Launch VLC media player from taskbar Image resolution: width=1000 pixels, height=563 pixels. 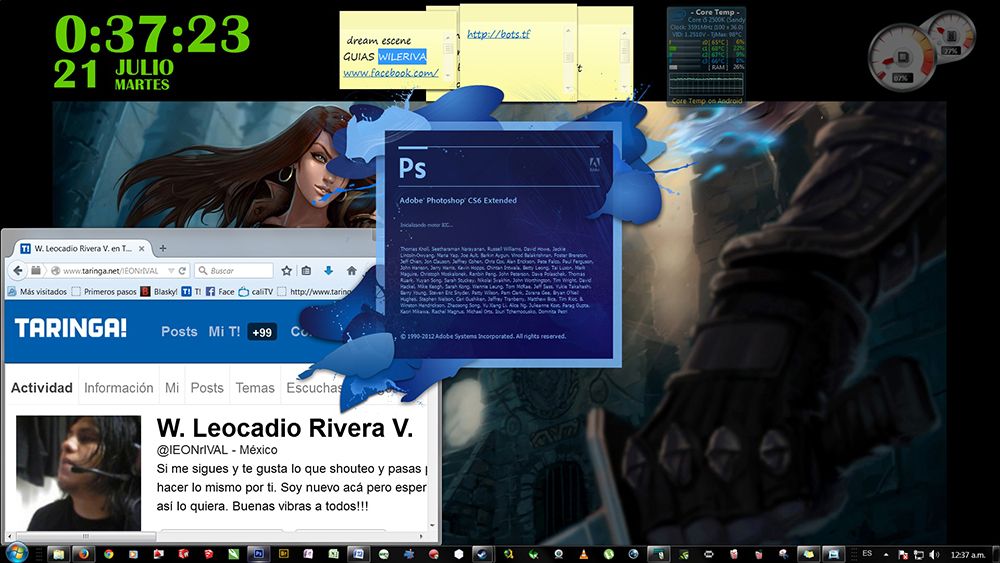pos(584,554)
